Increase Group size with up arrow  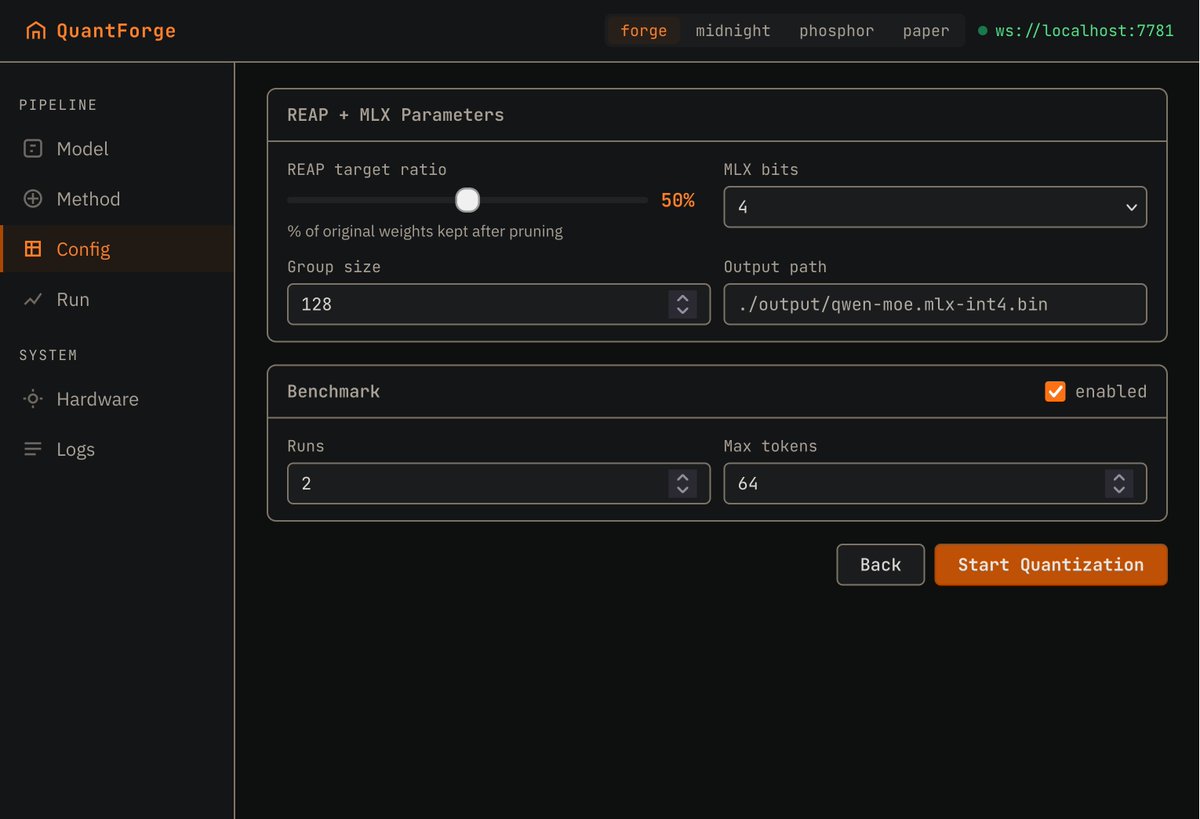pyautogui.click(x=682, y=297)
